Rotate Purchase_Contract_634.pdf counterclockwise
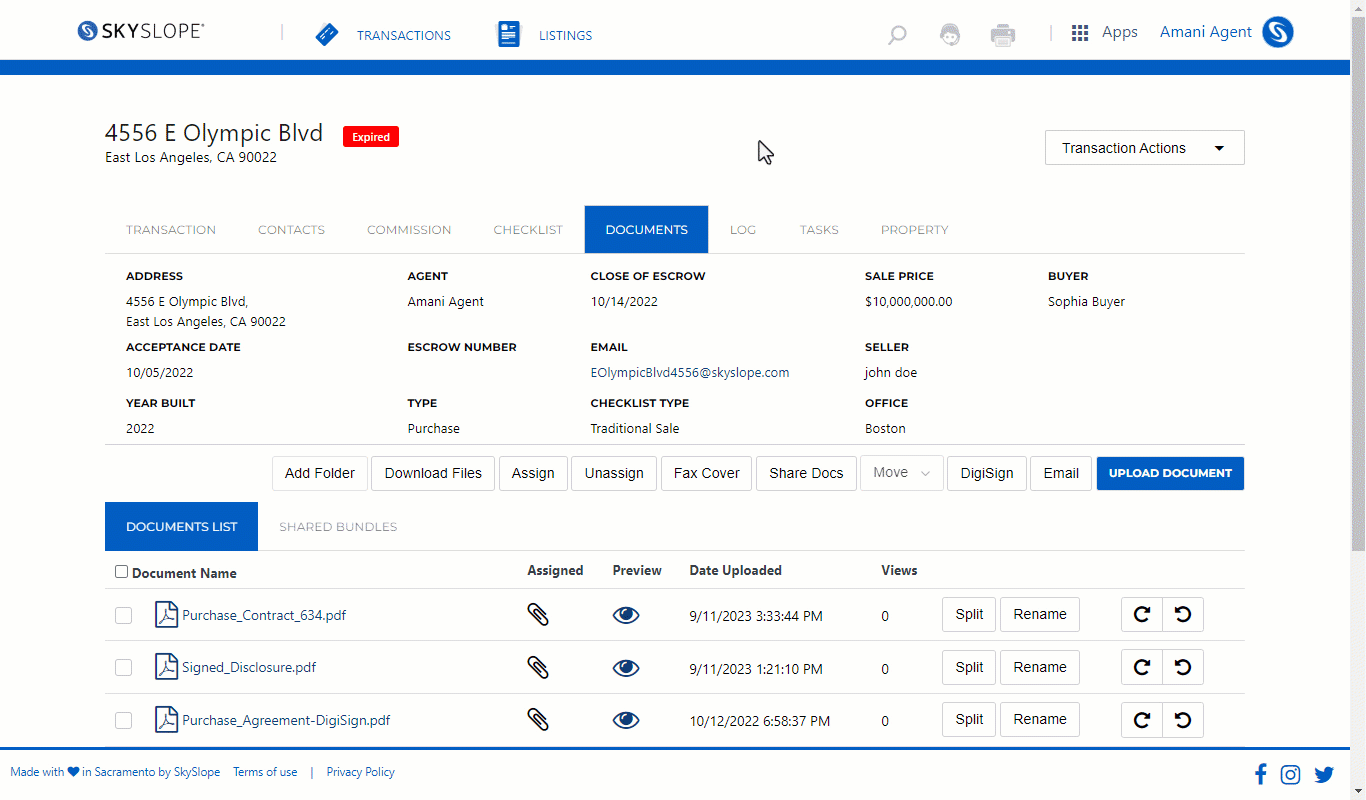Image resolution: width=1366 pixels, height=800 pixels. click(1183, 615)
